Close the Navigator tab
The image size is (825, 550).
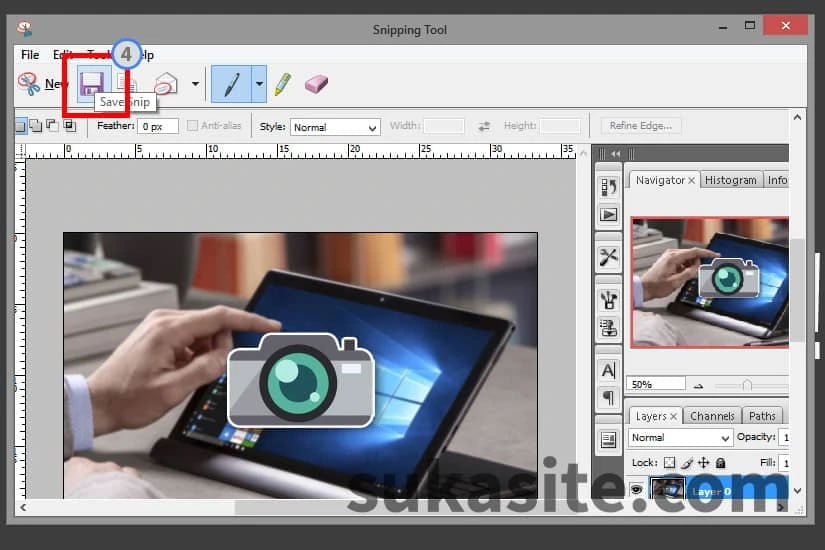point(691,181)
